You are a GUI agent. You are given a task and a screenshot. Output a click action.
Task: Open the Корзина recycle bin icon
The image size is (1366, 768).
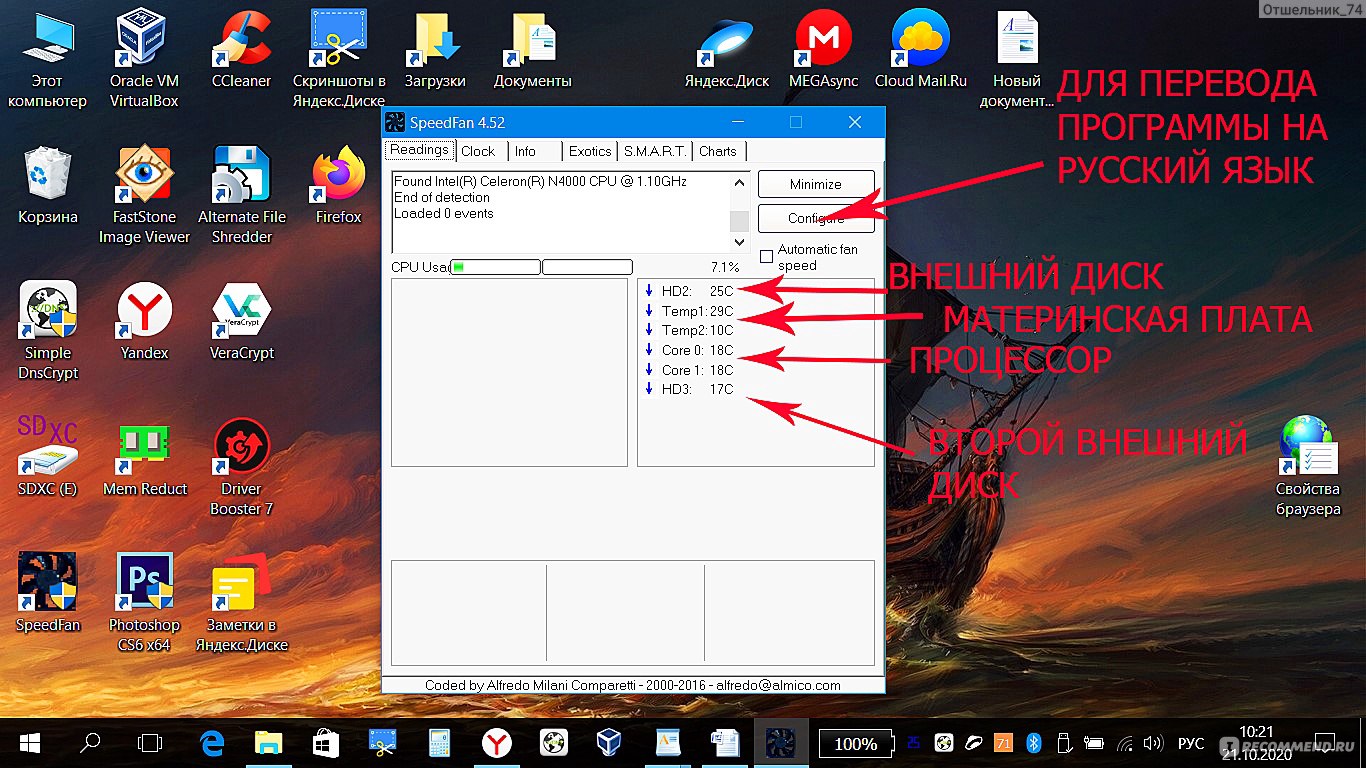[x=47, y=186]
